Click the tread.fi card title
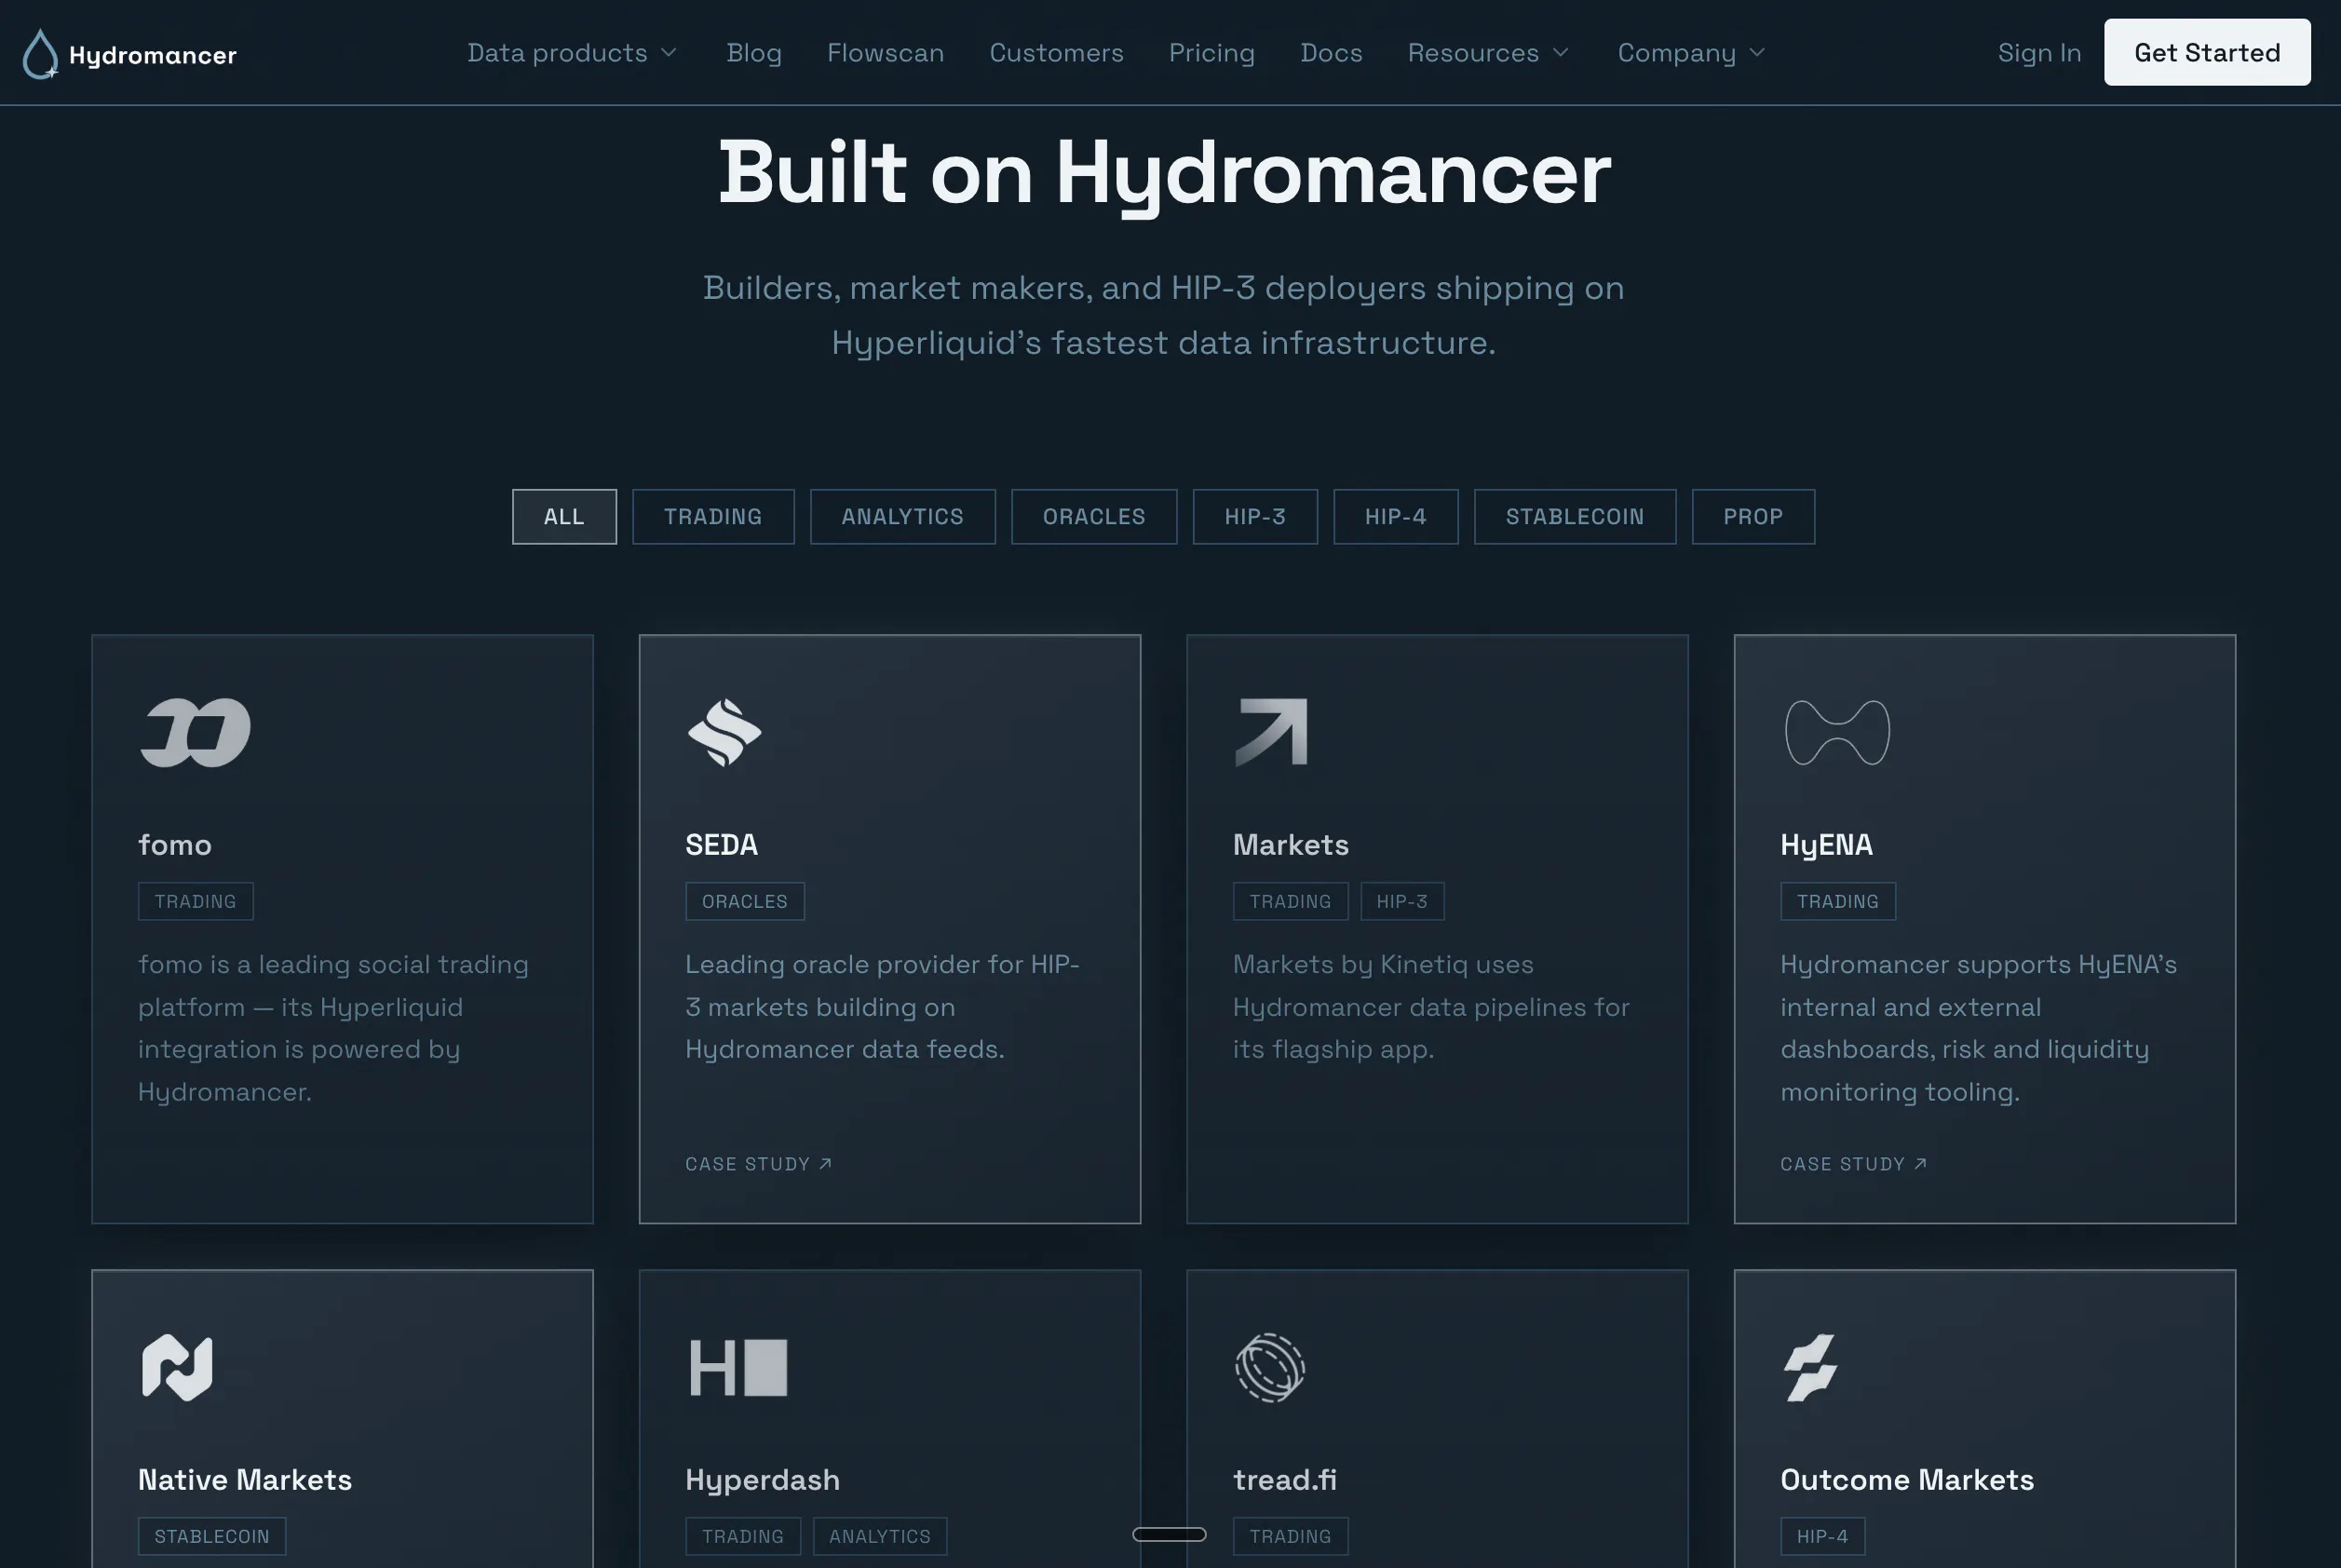 [x=1284, y=1480]
